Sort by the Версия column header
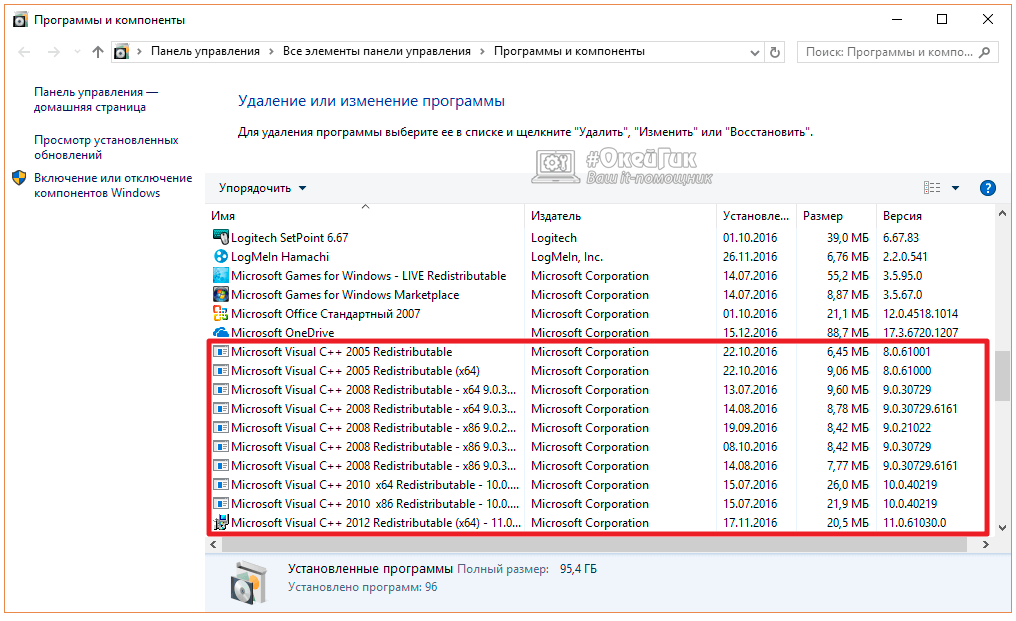Image resolution: width=1016 pixels, height=621 pixels. click(x=935, y=216)
